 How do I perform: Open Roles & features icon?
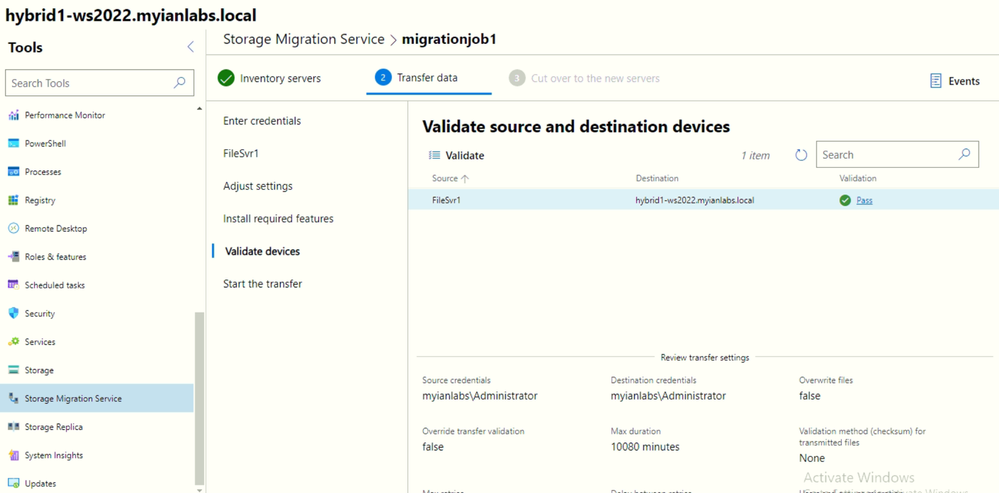[14, 257]
